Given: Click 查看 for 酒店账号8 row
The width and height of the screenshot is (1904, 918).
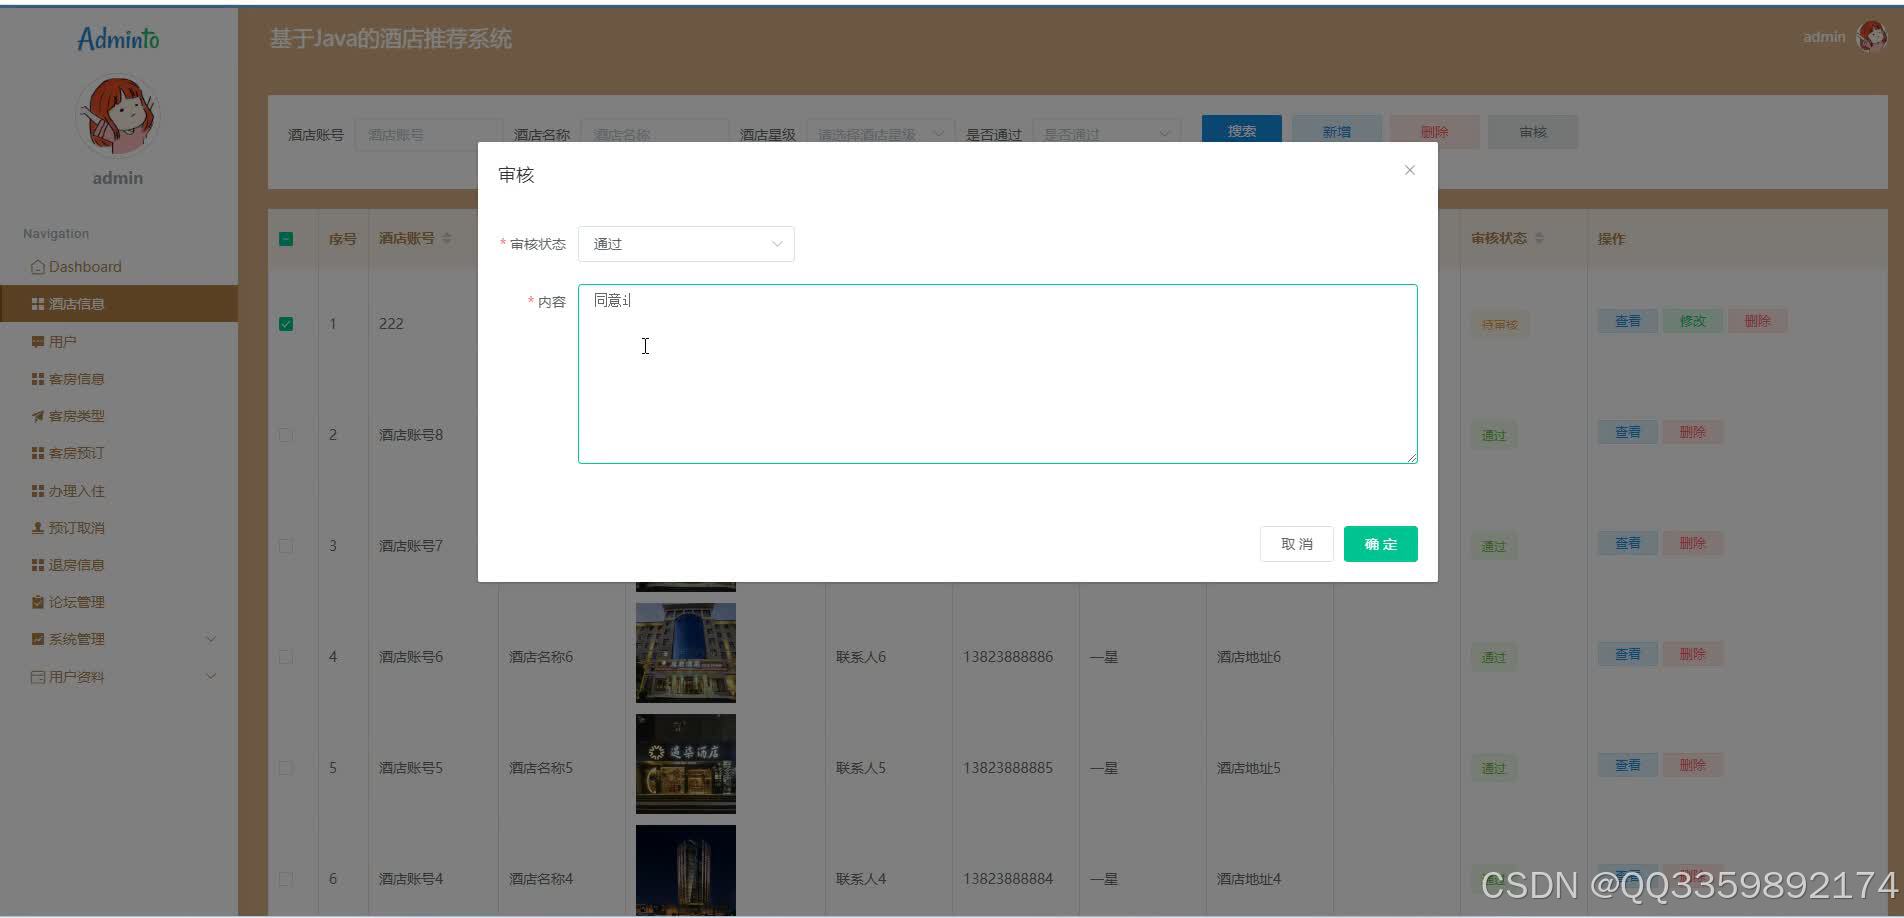Looking at the screenshot, I should tap(1627, 432).
